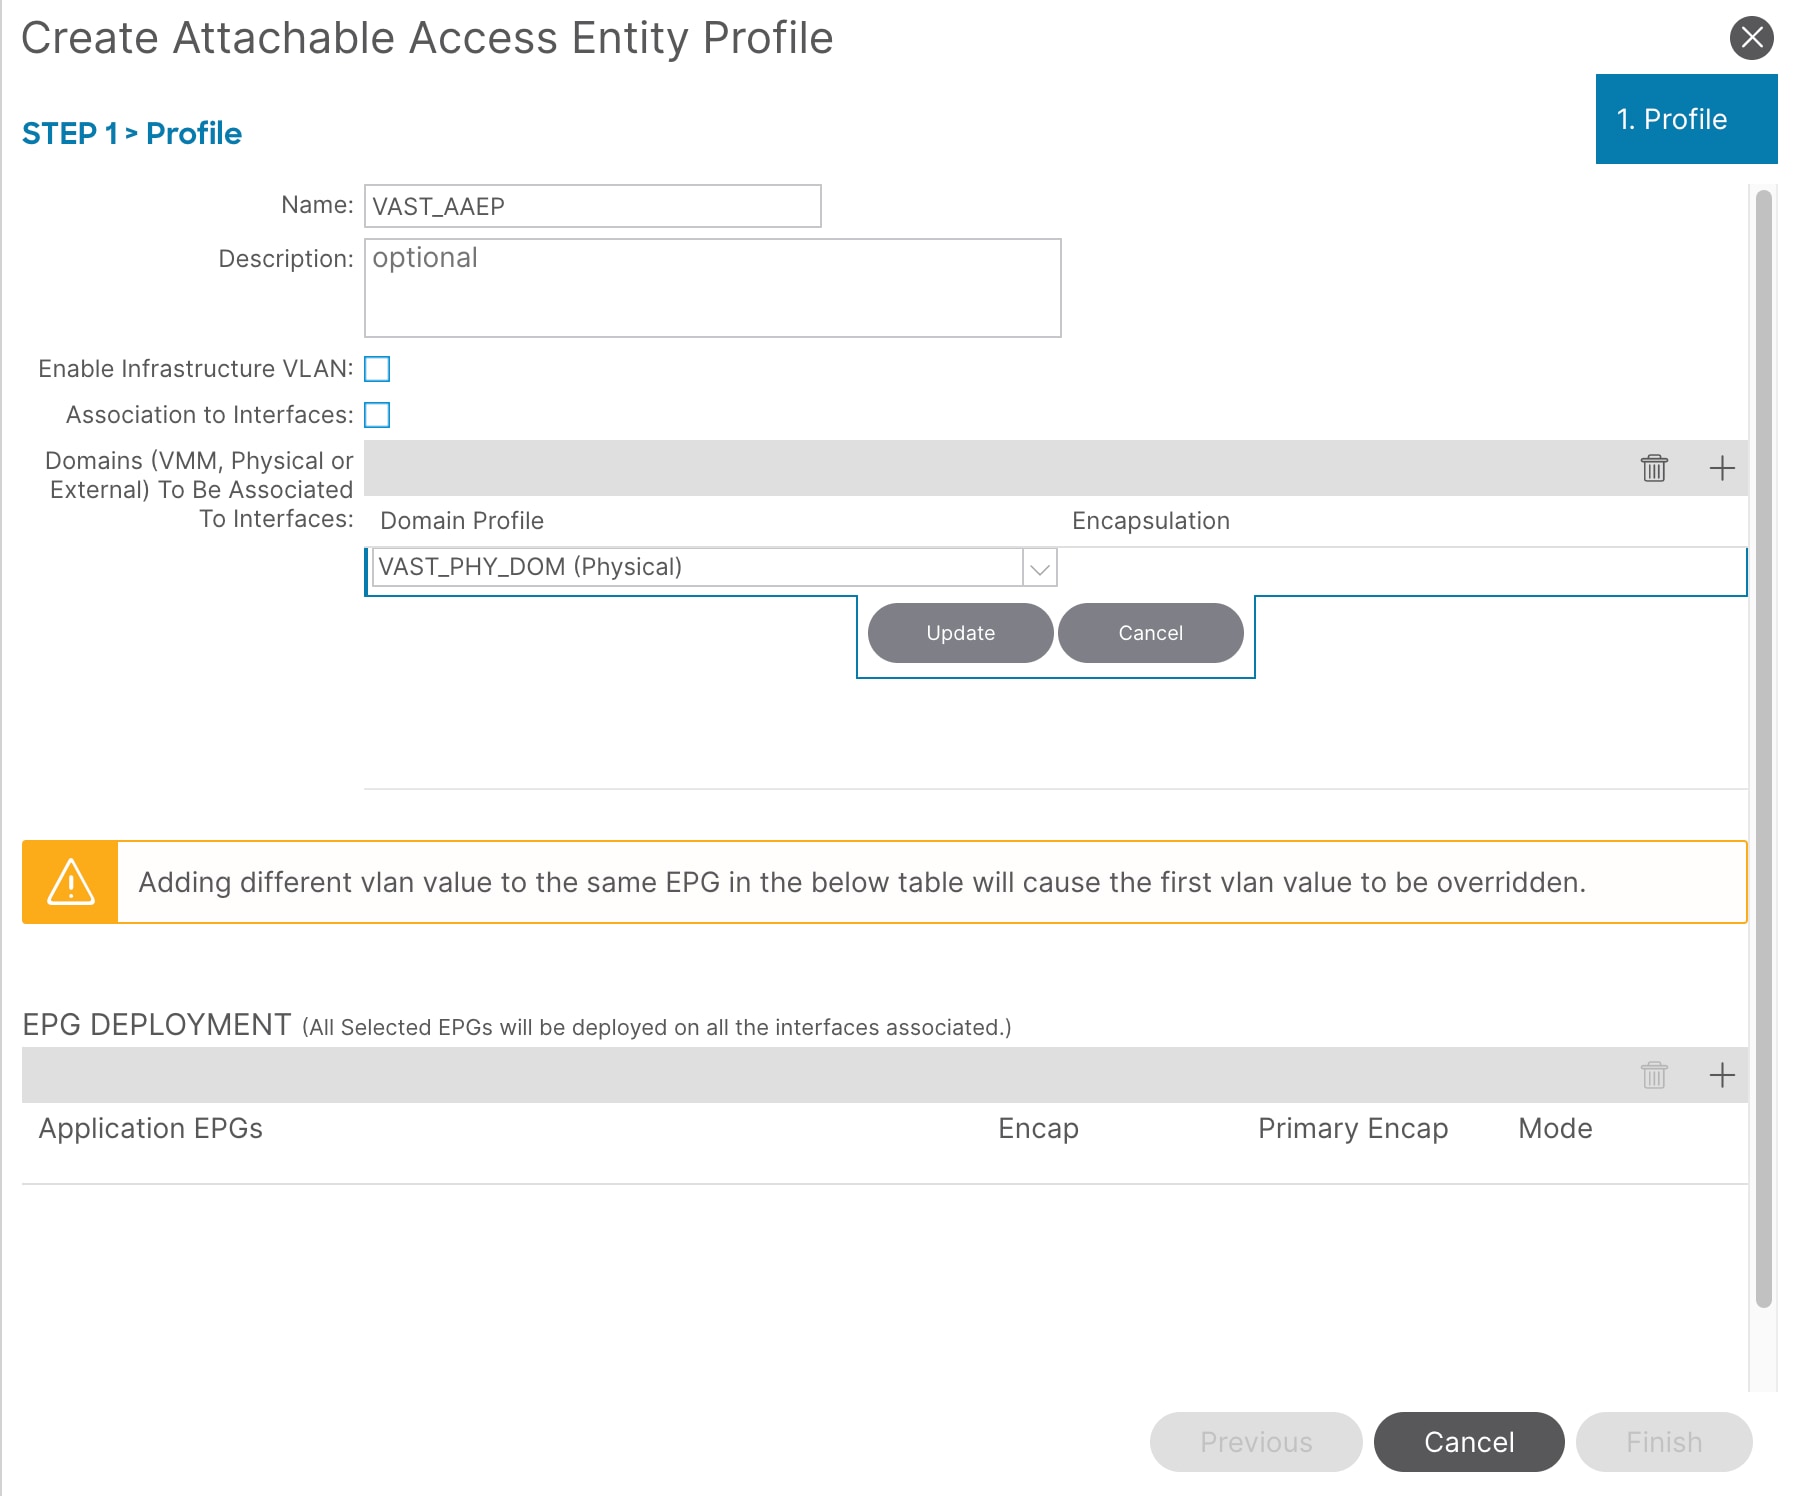Viewport: 1798px width, 1496px height.
Task: Click the trash icon in EPG Deployment
Action: (1654, 1075)
